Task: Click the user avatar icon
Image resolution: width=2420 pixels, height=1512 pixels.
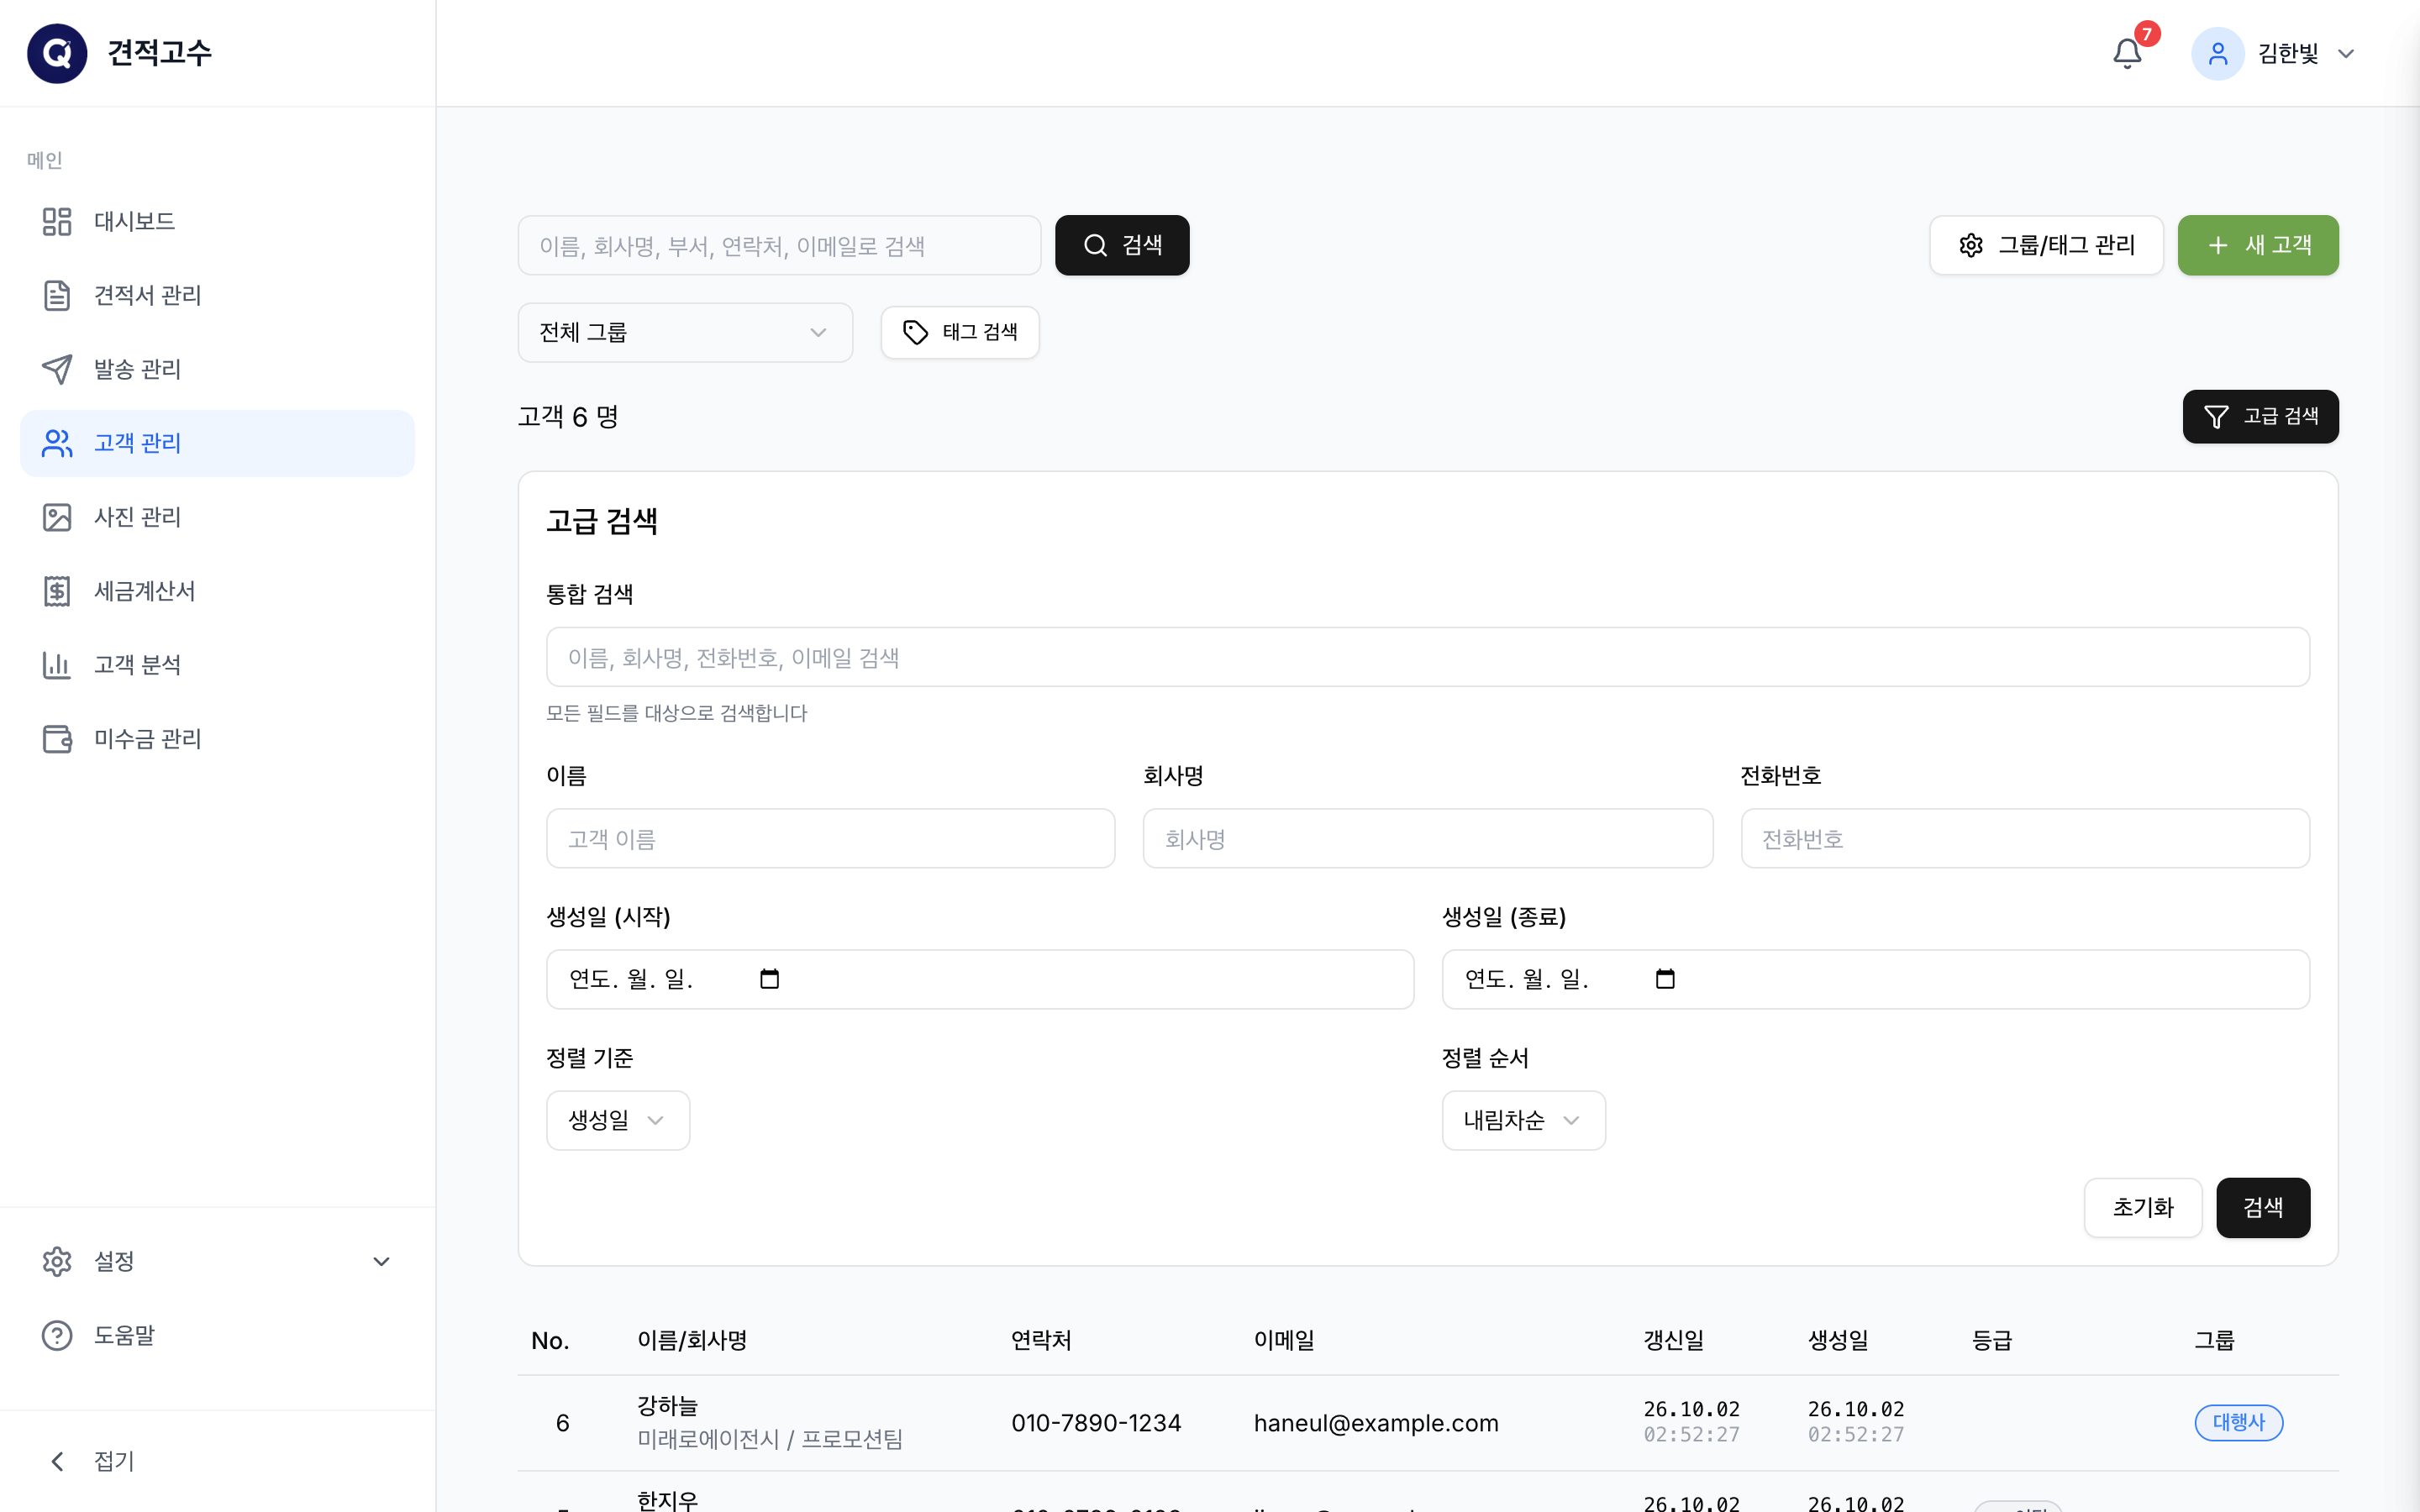Action: pos(2217,53)
